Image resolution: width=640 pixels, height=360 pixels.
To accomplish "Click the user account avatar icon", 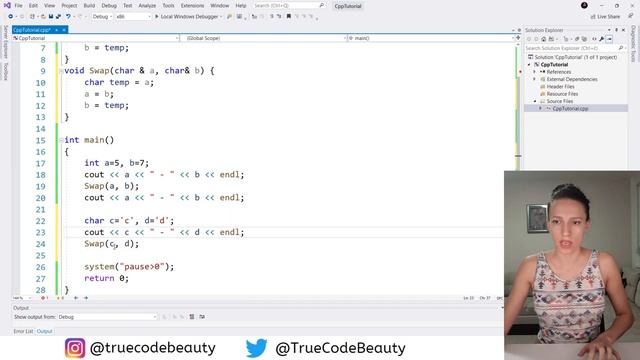I will pos(584,5).
